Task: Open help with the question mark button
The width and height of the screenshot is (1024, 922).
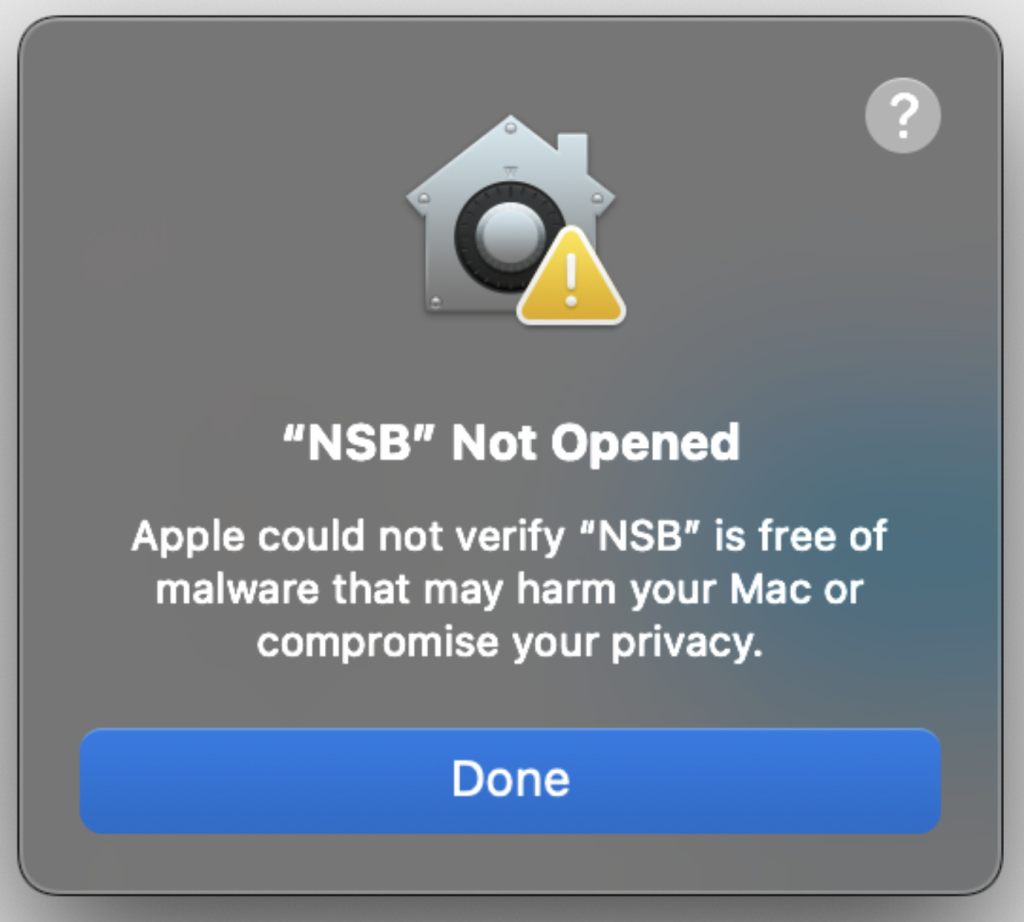Action: (x=903, y=116)
